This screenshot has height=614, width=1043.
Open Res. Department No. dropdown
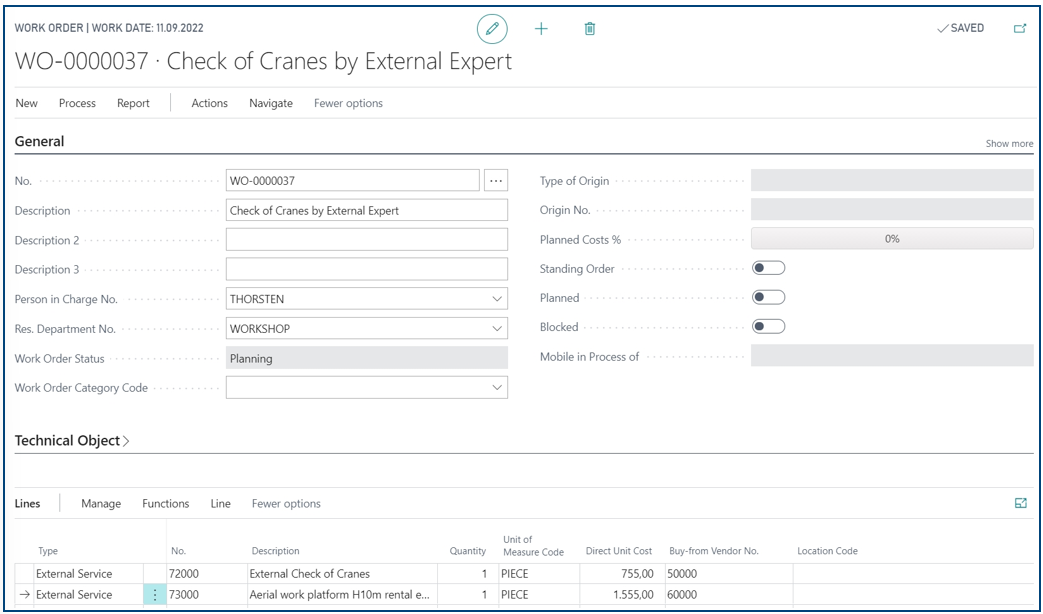click(x=497, y=329)
